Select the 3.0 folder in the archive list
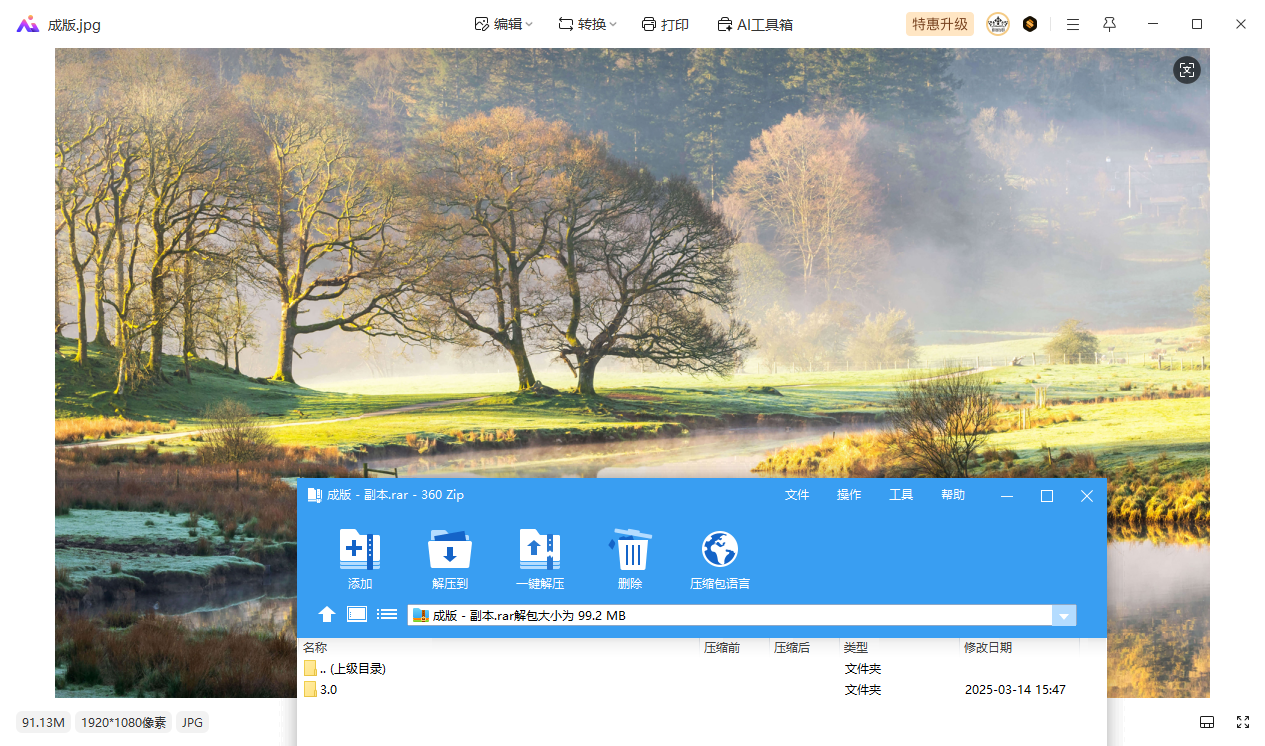 click(328, 690)
